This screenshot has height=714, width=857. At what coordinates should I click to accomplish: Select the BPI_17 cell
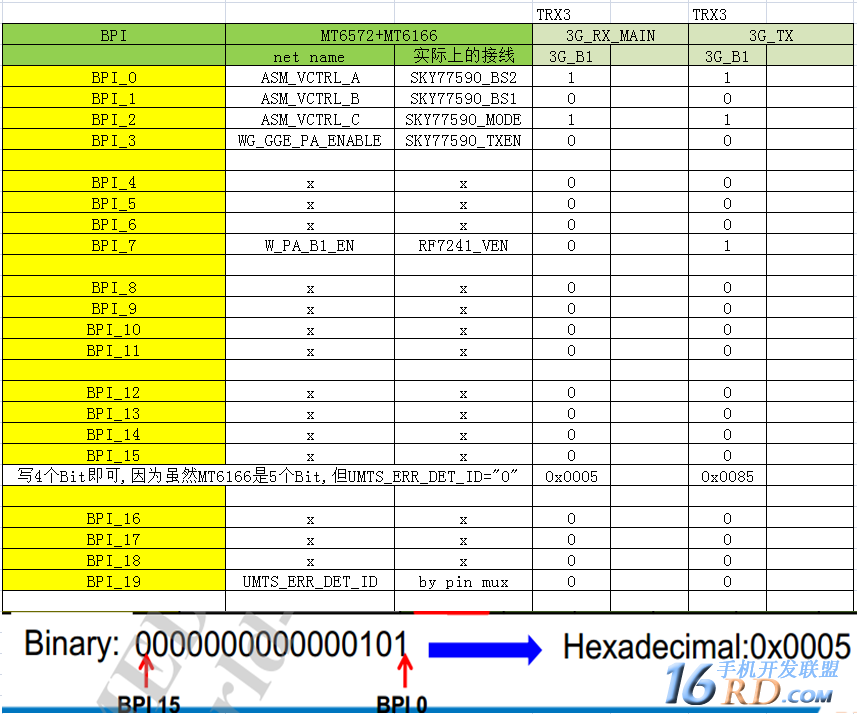(x=114, y=539)
